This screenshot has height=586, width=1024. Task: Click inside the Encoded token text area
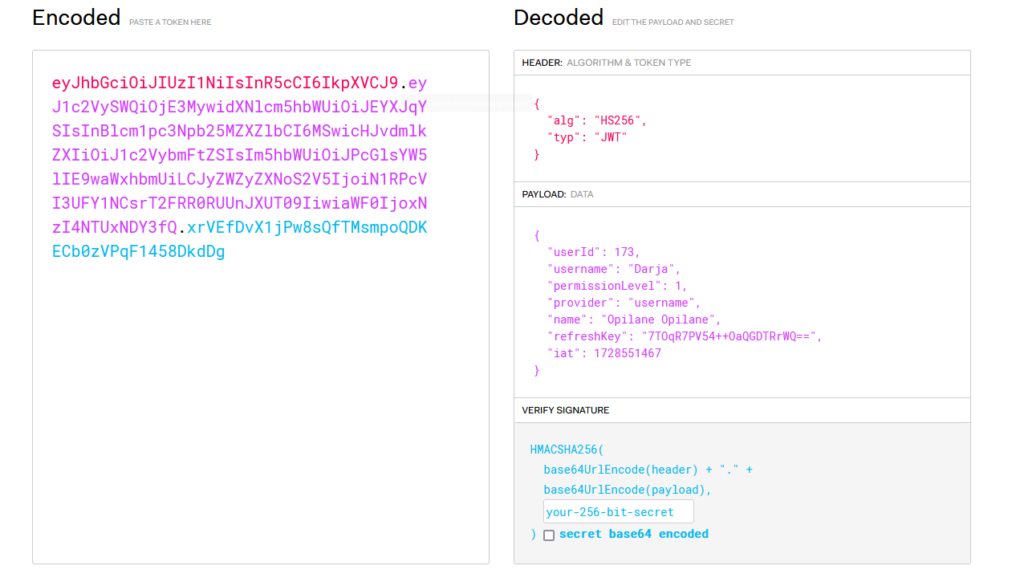click(261, 307)
